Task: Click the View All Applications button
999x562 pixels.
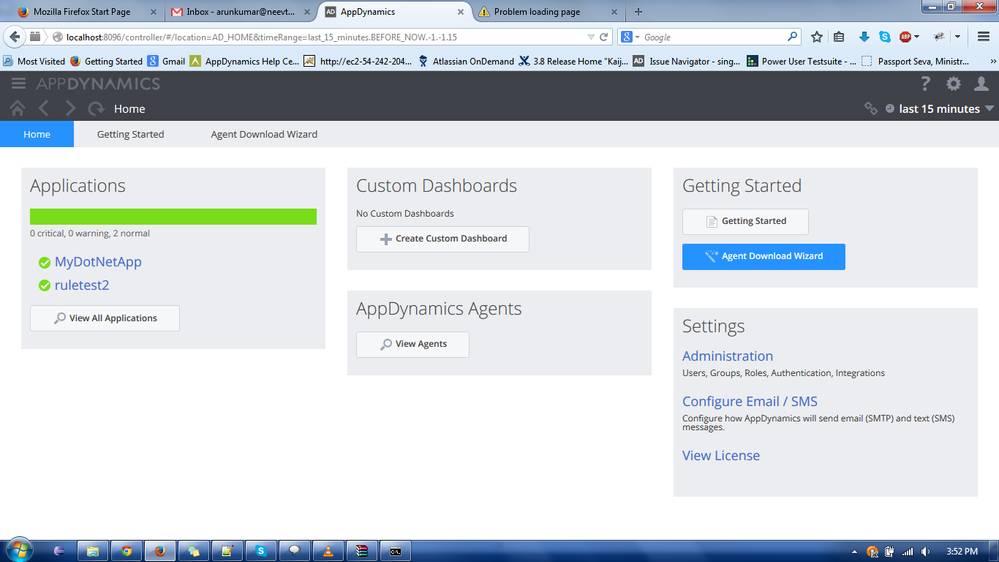Action: pyautogui.click(x=105, y=318)
